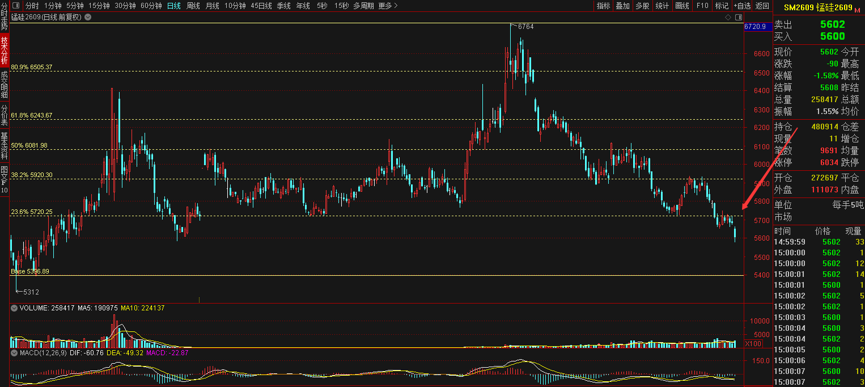Image resolution: width=865 pixels, height=387 pixels.
Task: Click the 61.8% 6243.67 Fibonacci level label
Action: coord(32,115)
